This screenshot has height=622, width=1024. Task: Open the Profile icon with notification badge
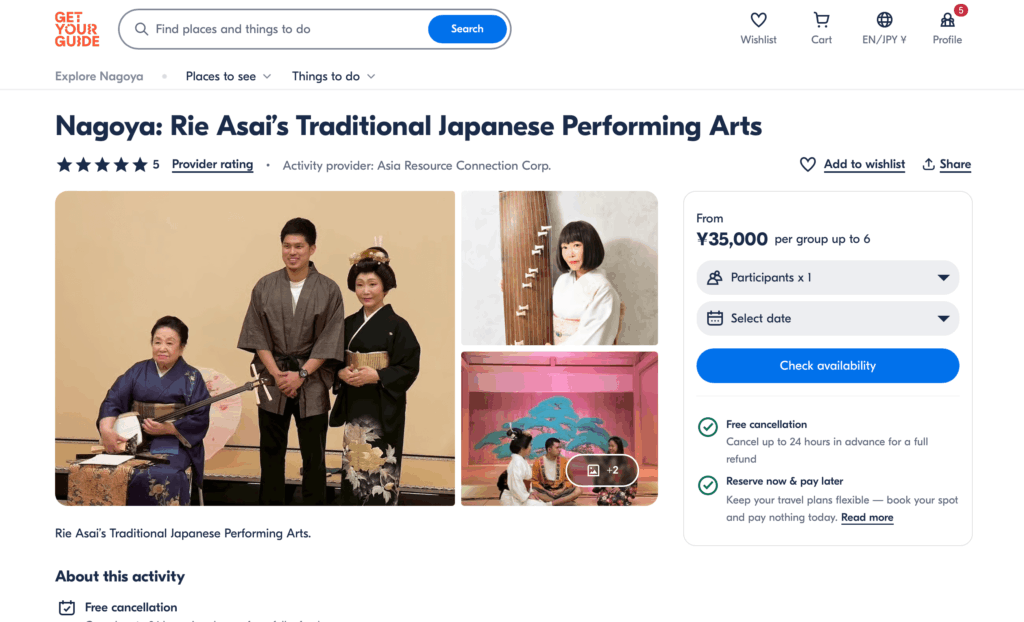pyautogui.click(x=947, y=21)
